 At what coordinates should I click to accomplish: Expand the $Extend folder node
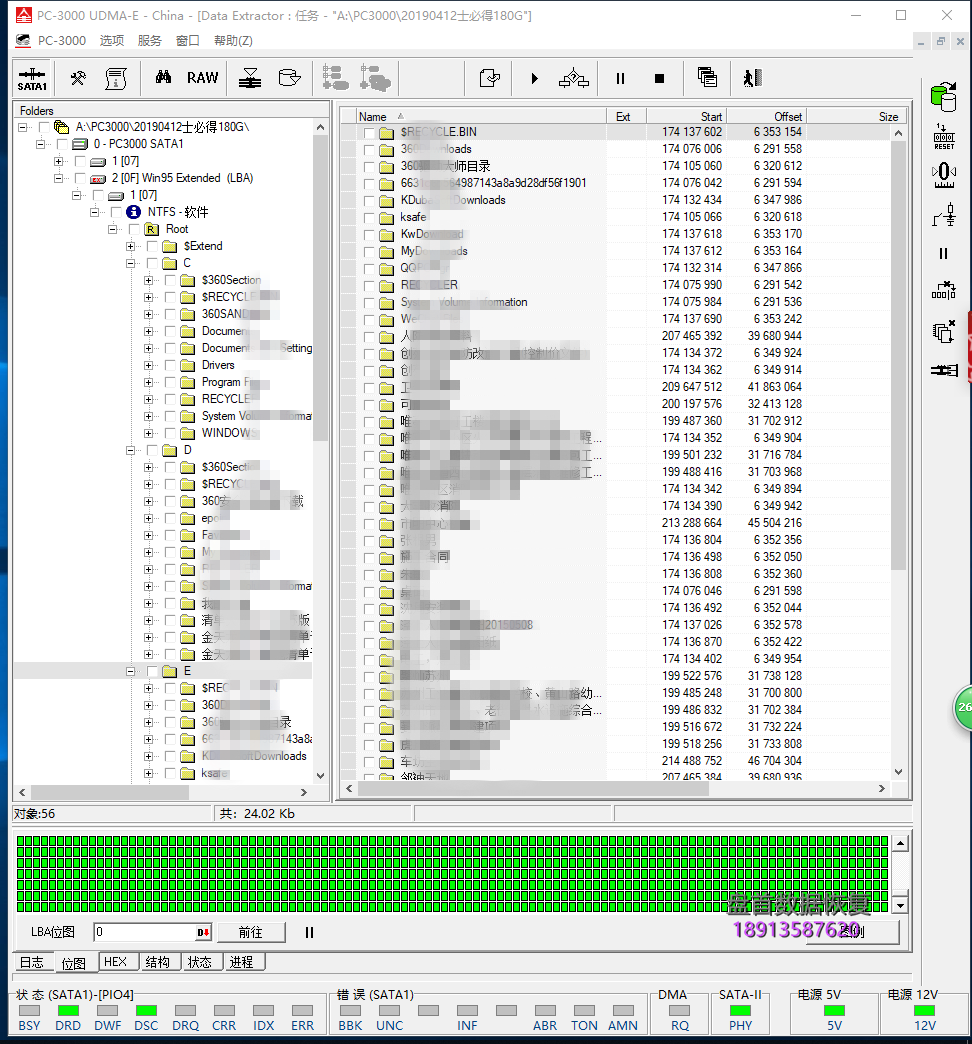tap(130, 246)
